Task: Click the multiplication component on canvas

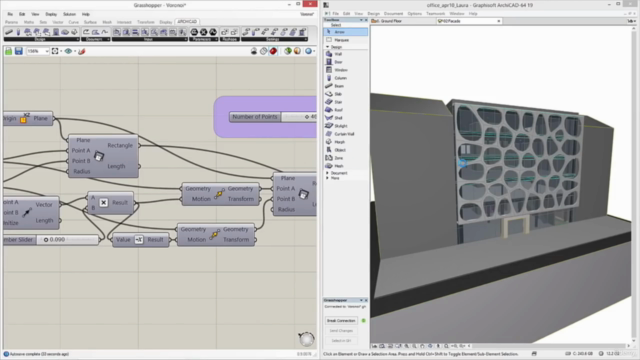Action: click(110, 203)
